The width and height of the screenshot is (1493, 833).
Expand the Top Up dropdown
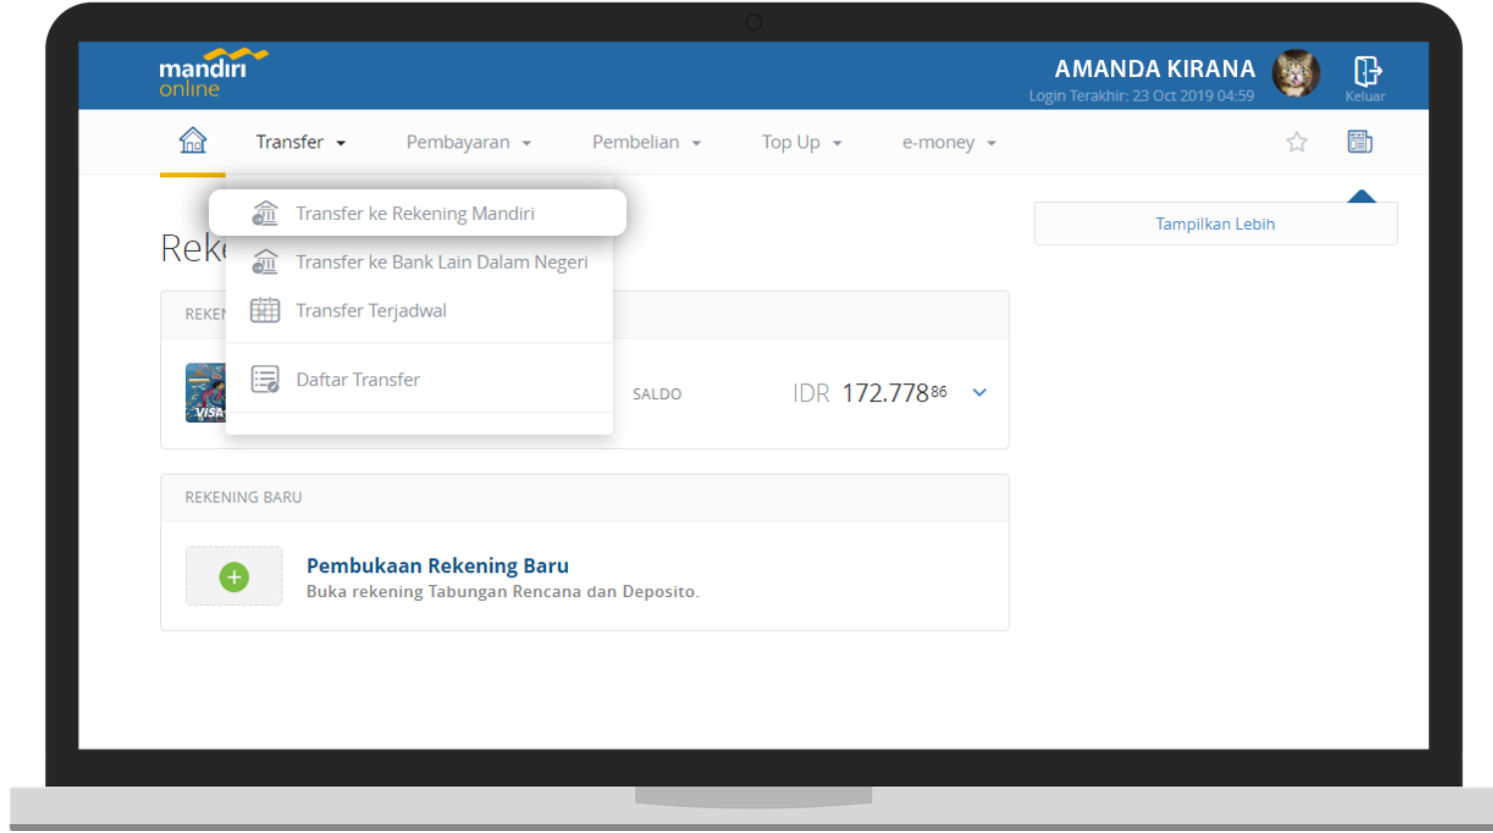click(801, 142)
